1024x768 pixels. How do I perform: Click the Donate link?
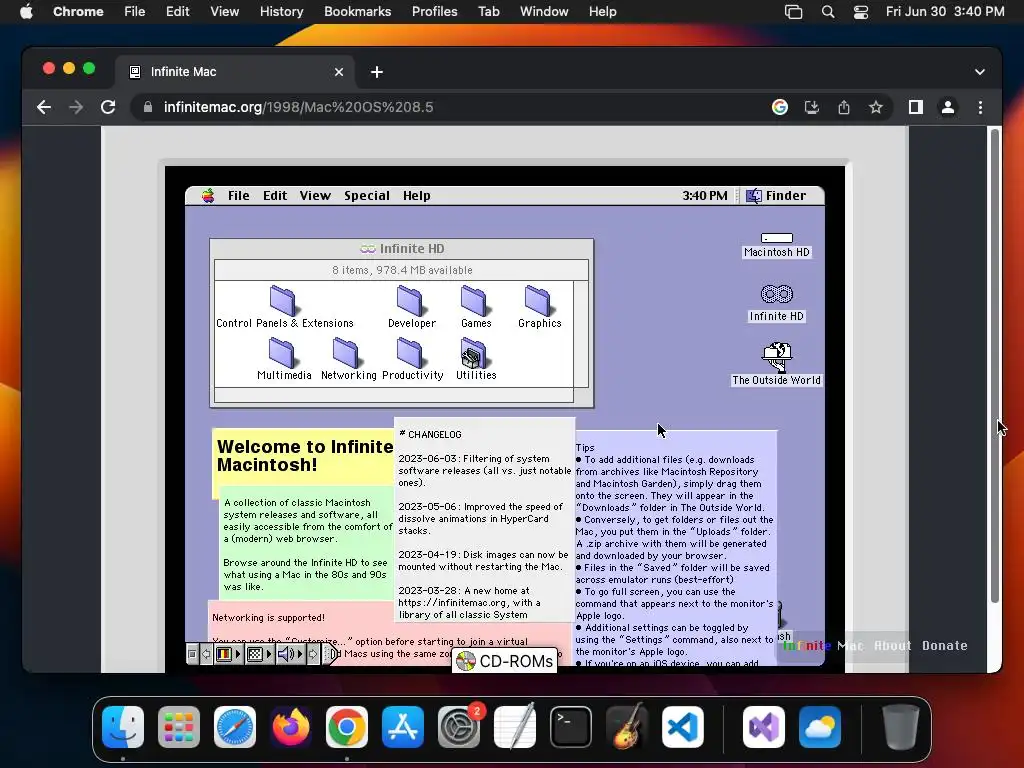(x=944, y=645)
